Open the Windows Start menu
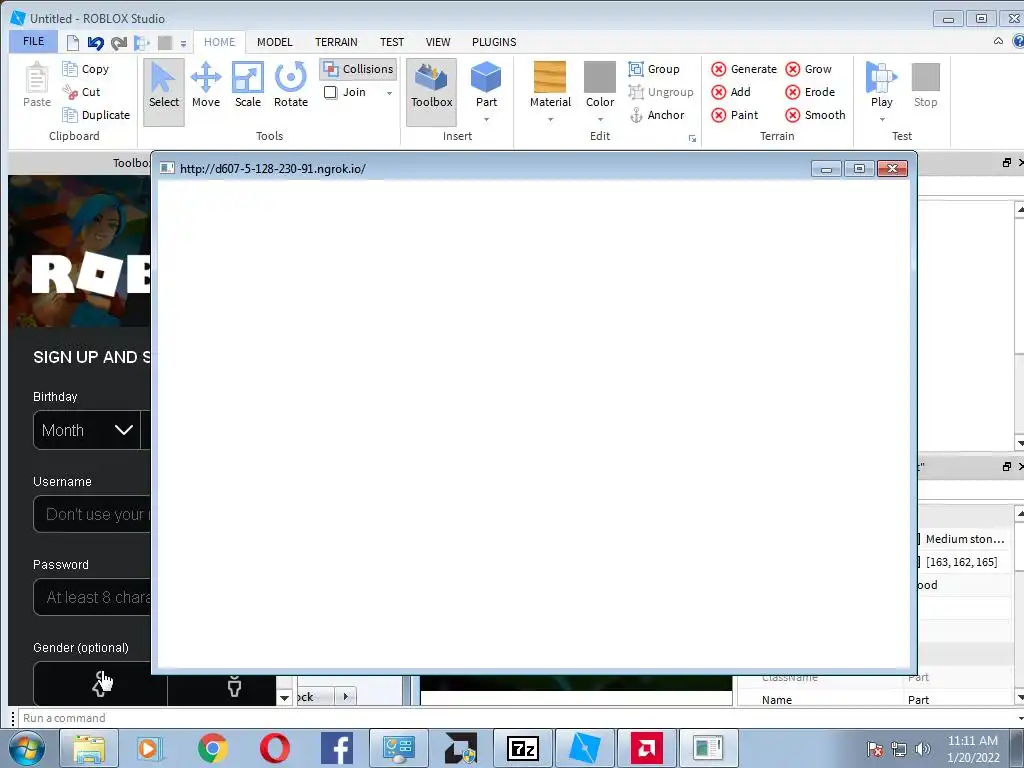This screenshot has height=768, width=1024. pos(27,748)
